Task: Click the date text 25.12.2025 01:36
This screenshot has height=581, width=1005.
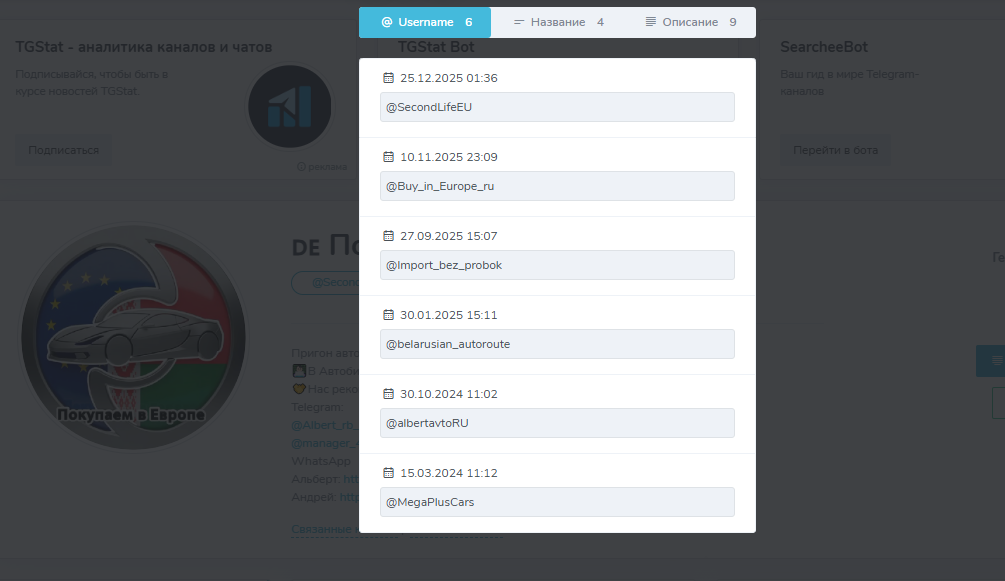Action: 449,78
